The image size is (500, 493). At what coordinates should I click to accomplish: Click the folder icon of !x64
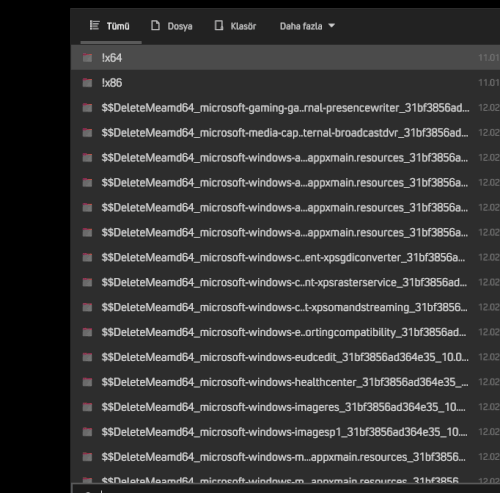point(87,58)
